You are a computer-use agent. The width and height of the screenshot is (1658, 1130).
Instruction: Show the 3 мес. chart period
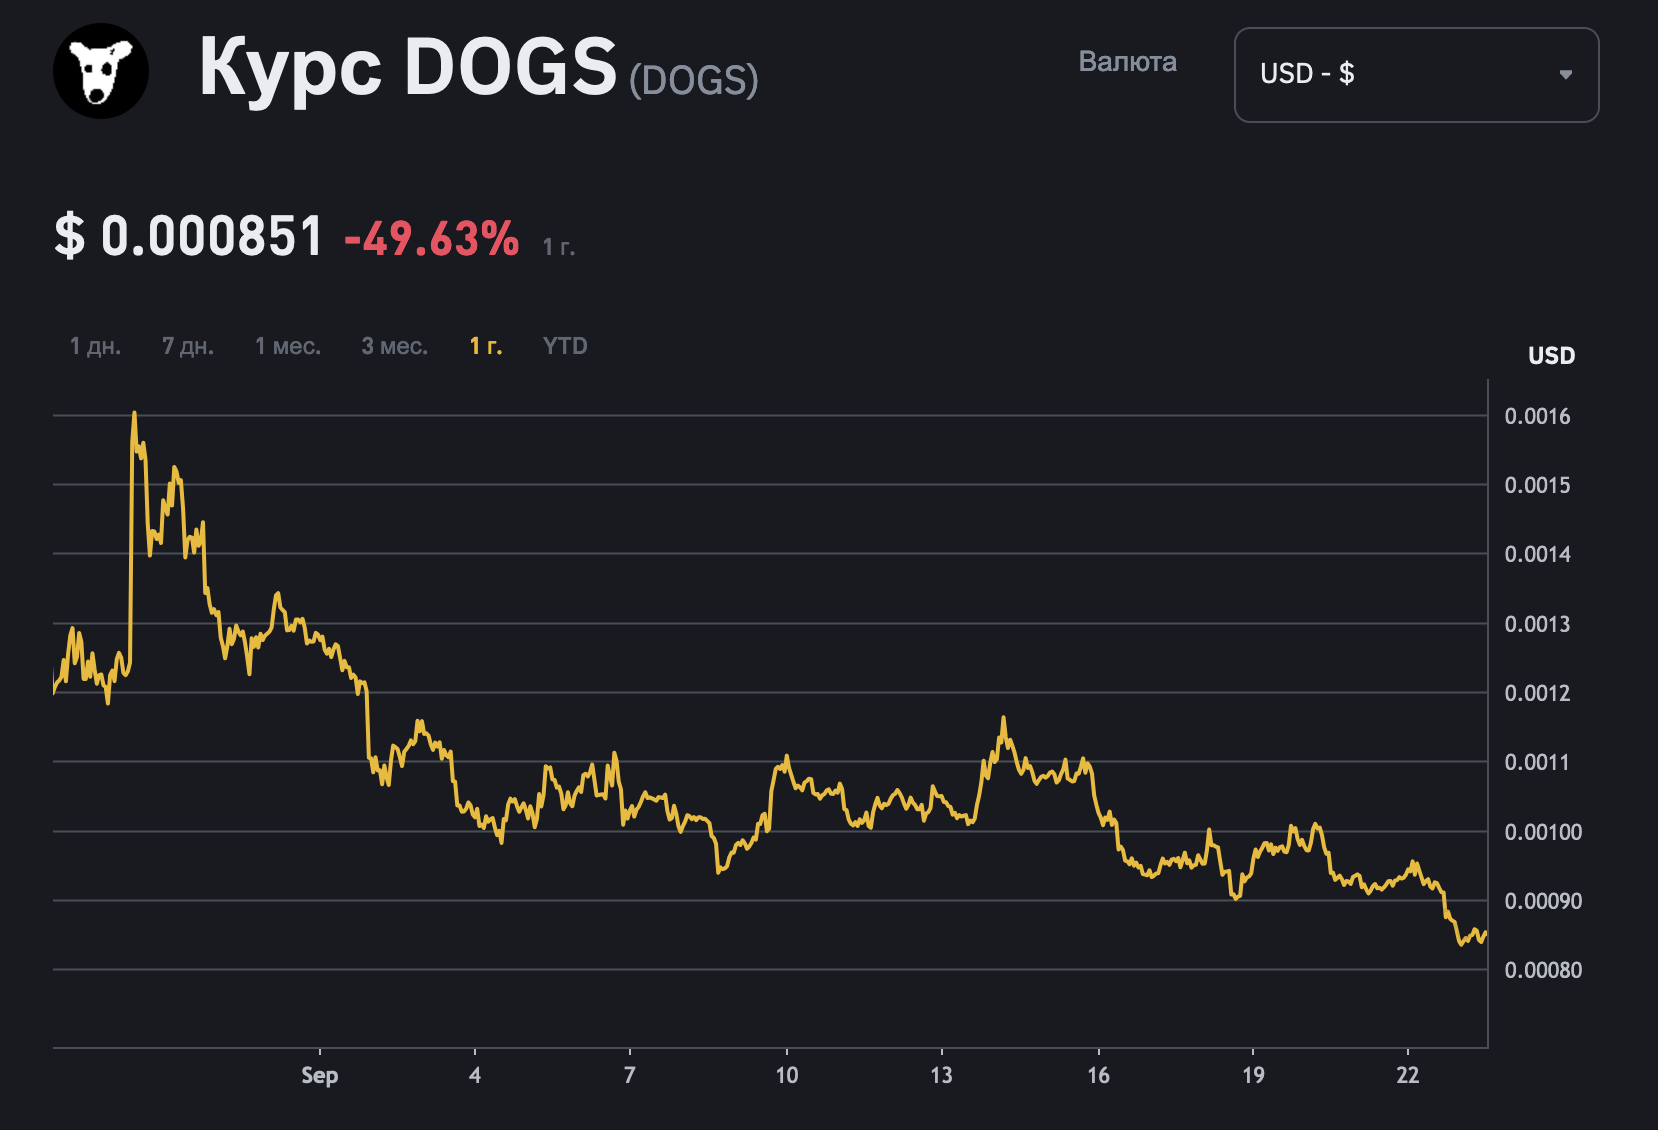394,346
